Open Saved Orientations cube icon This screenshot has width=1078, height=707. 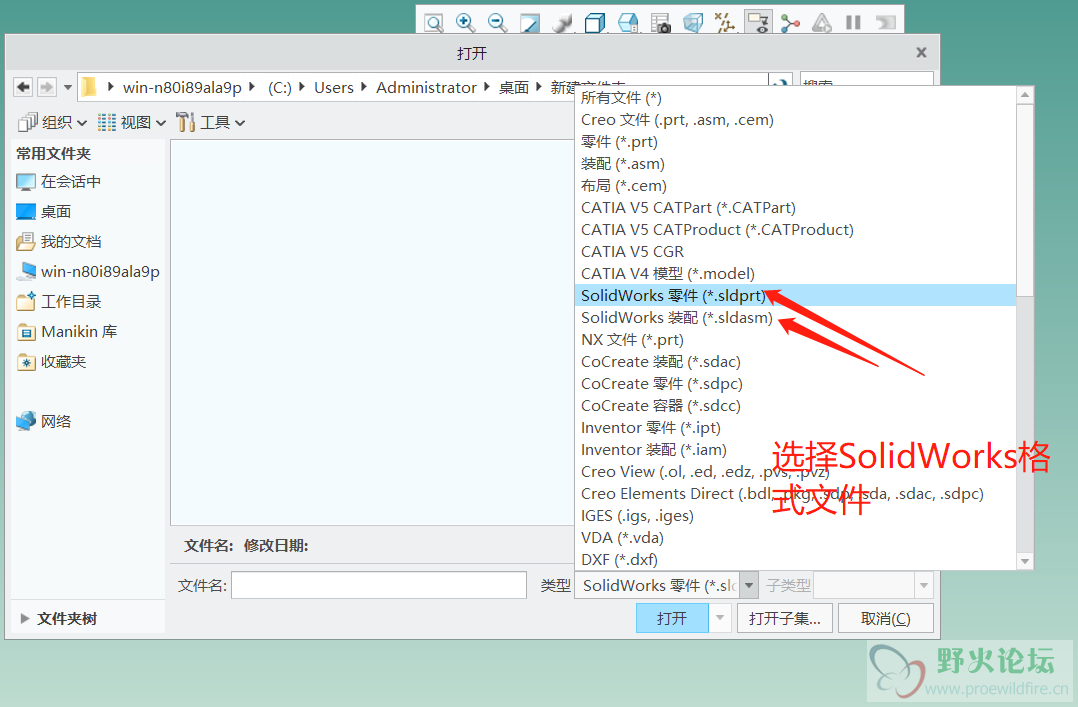click(x=627, y=23)
